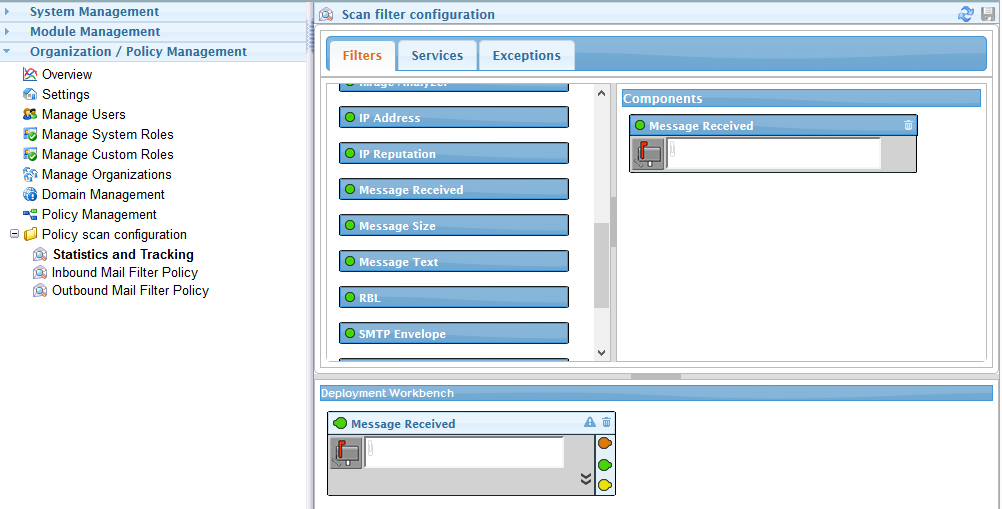Click the Manage Custom Roles icon
The width and height of the screenshot is (1002, 509).
pos(30,154)
